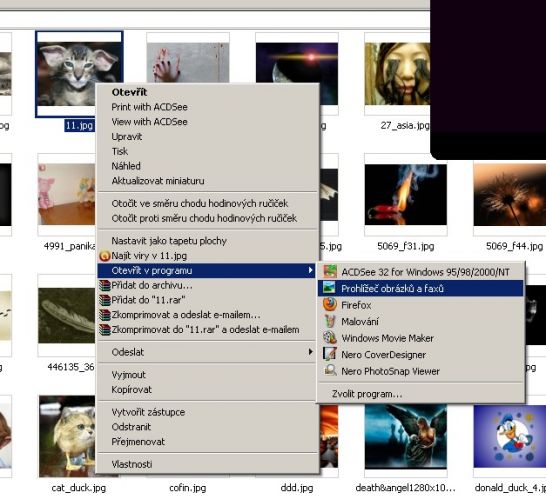Screen dimensions: 546x499
Task: Select the 4991_panika thumbnail
Action: (66, 194)
